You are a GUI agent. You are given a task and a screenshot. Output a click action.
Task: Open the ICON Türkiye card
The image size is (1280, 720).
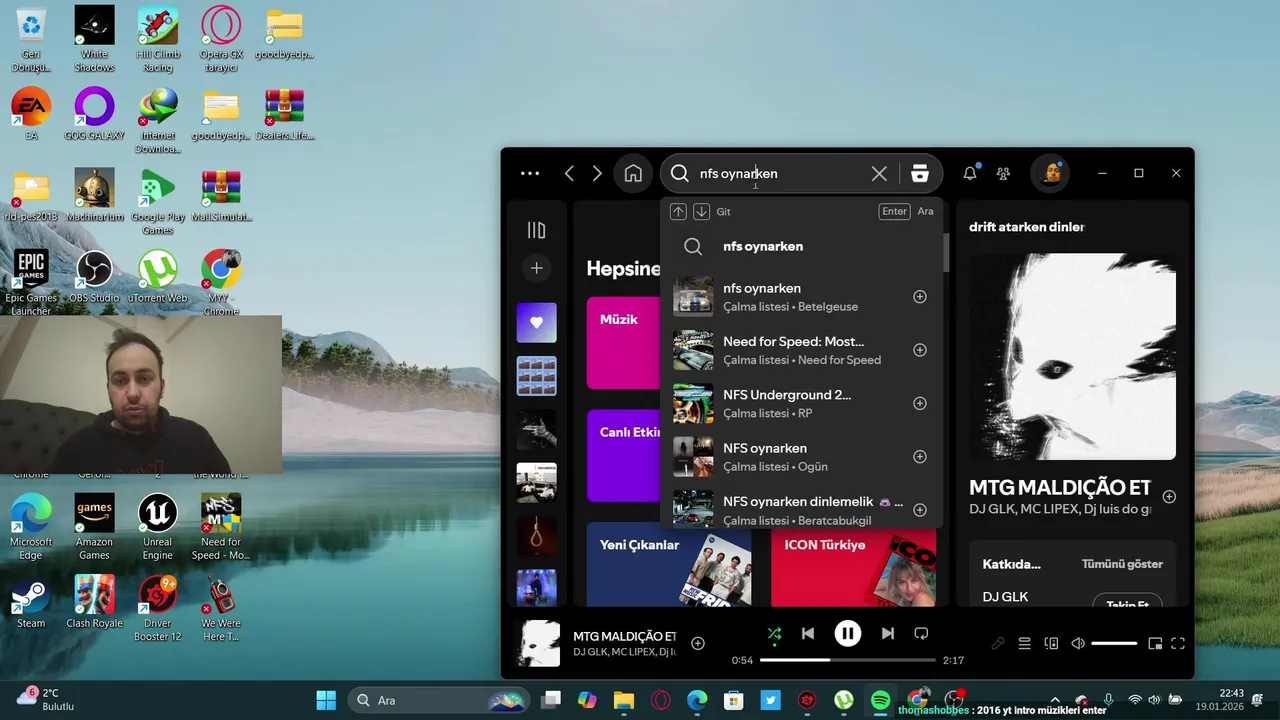tap(853, 564)
